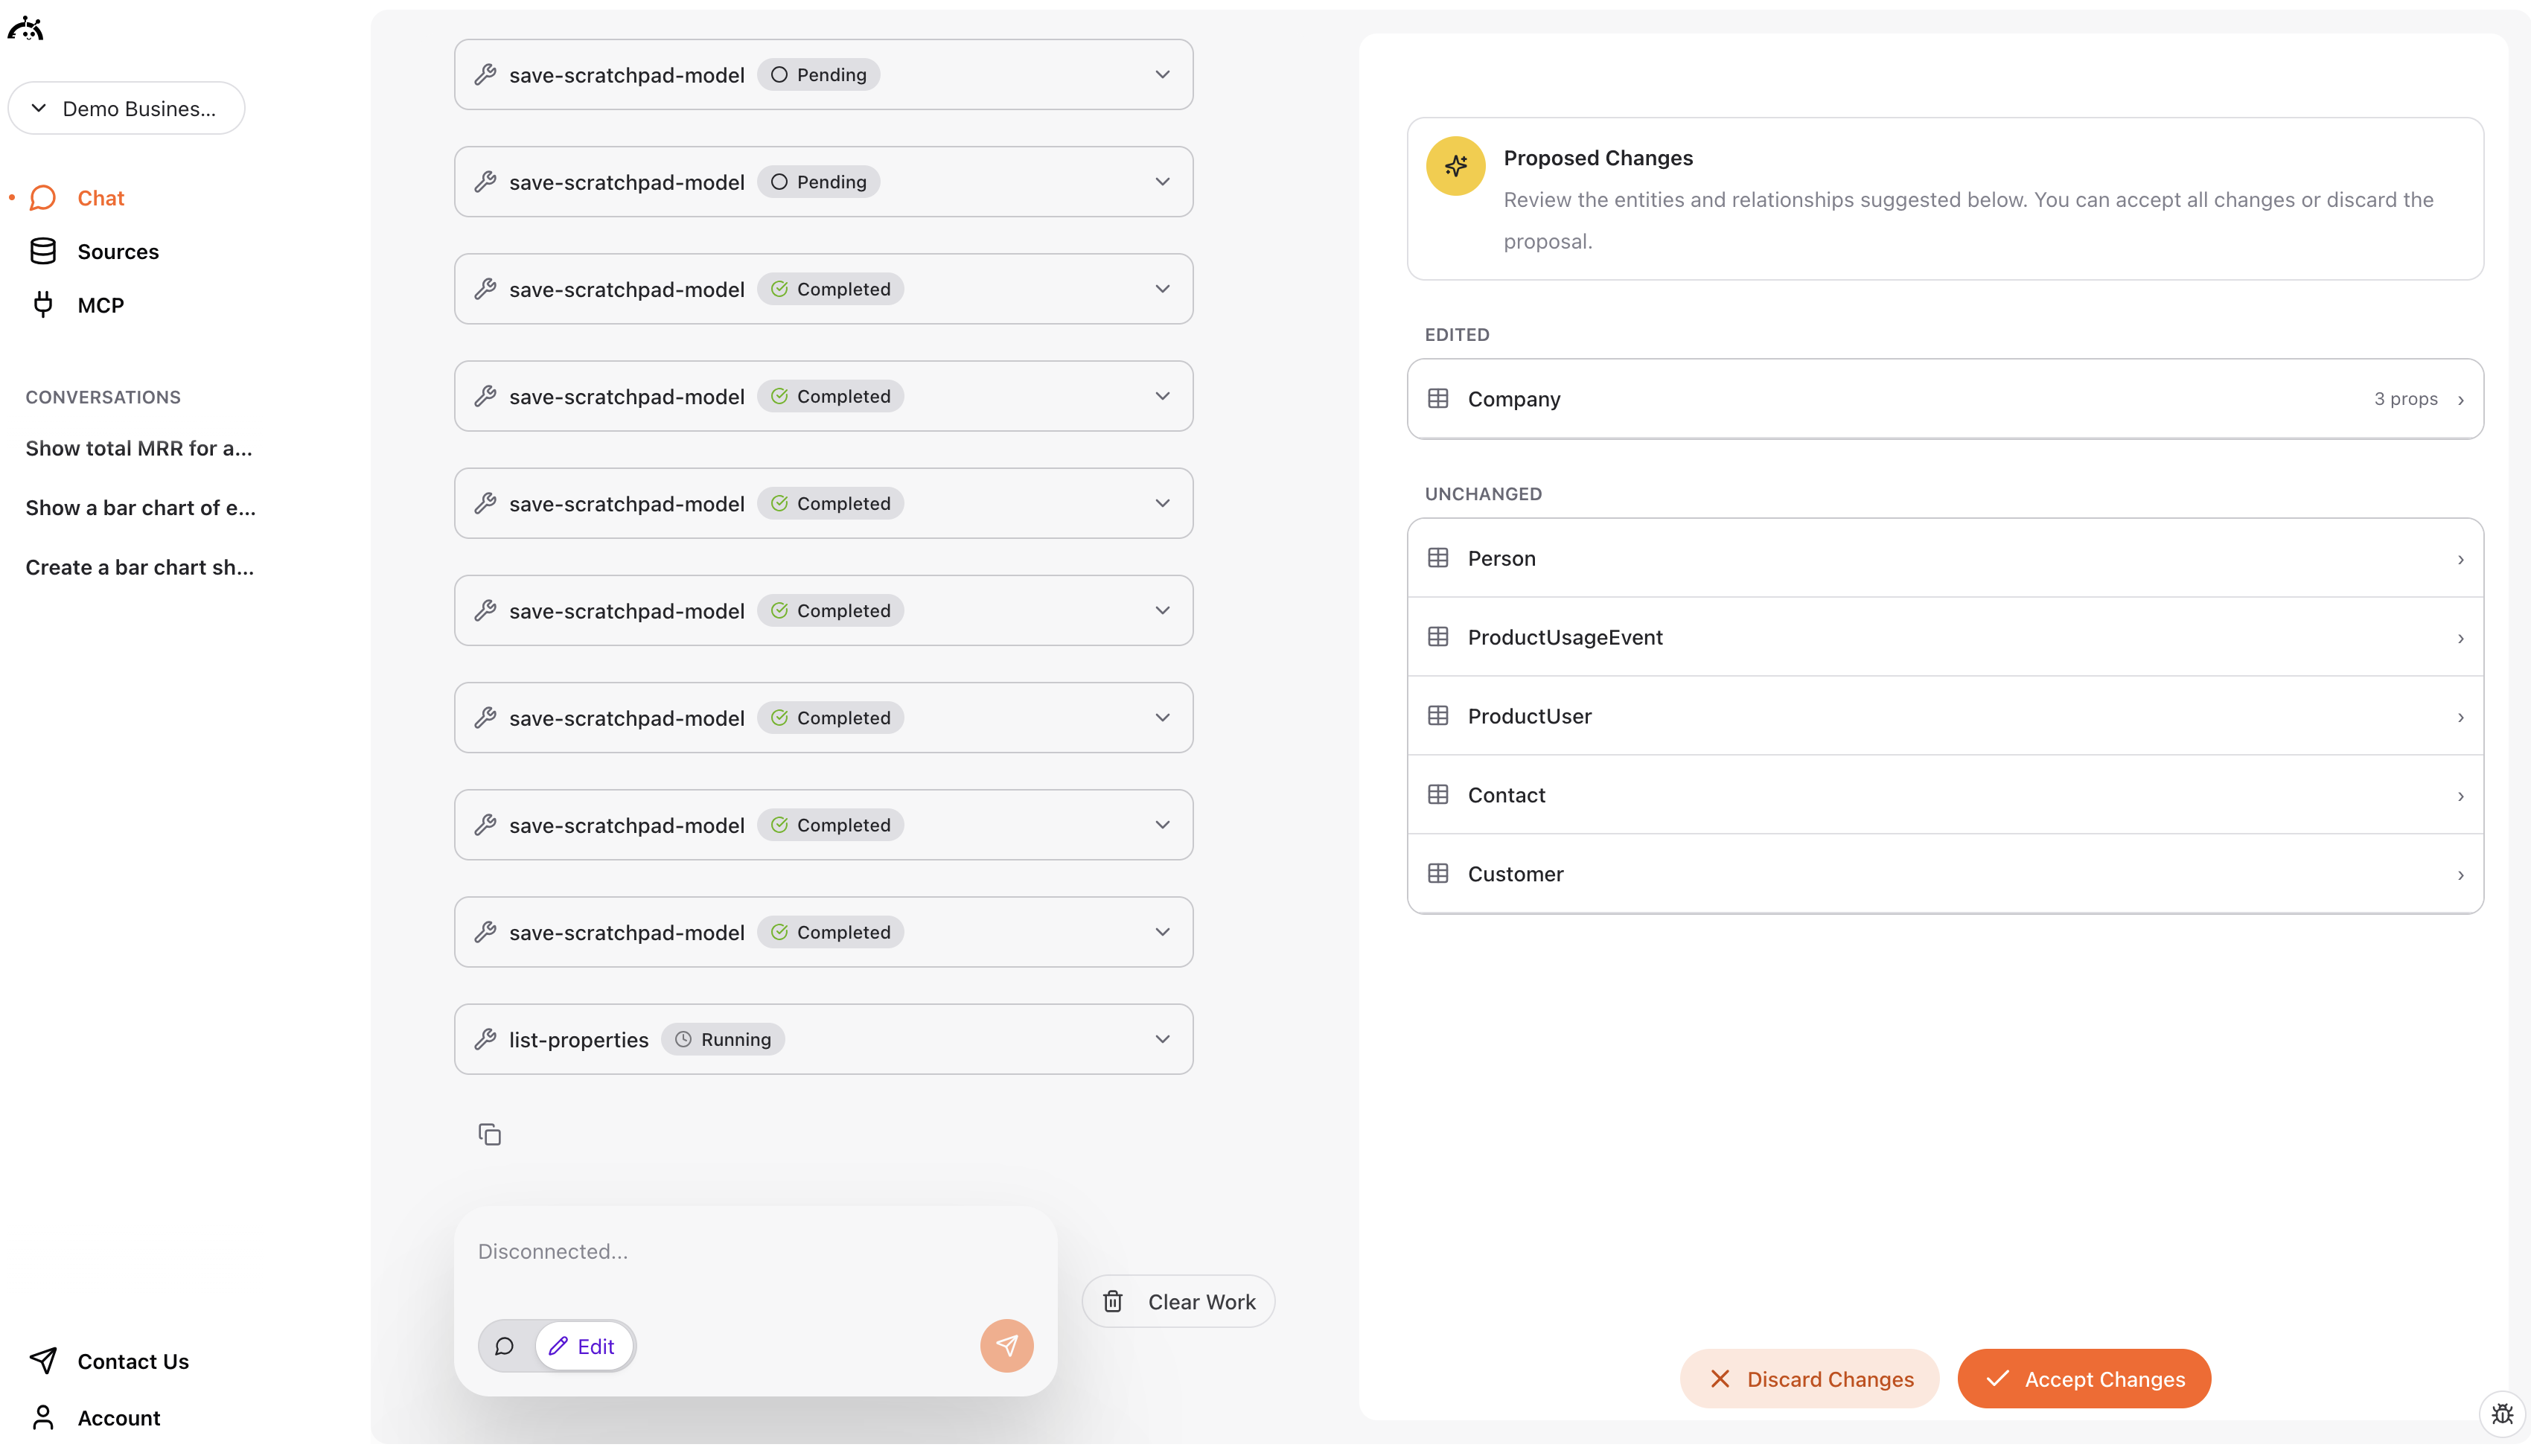This screenshot has height=1456, width=2531.
Task: Open the Demo Business workspace dropdown
Action: [126, 108]
